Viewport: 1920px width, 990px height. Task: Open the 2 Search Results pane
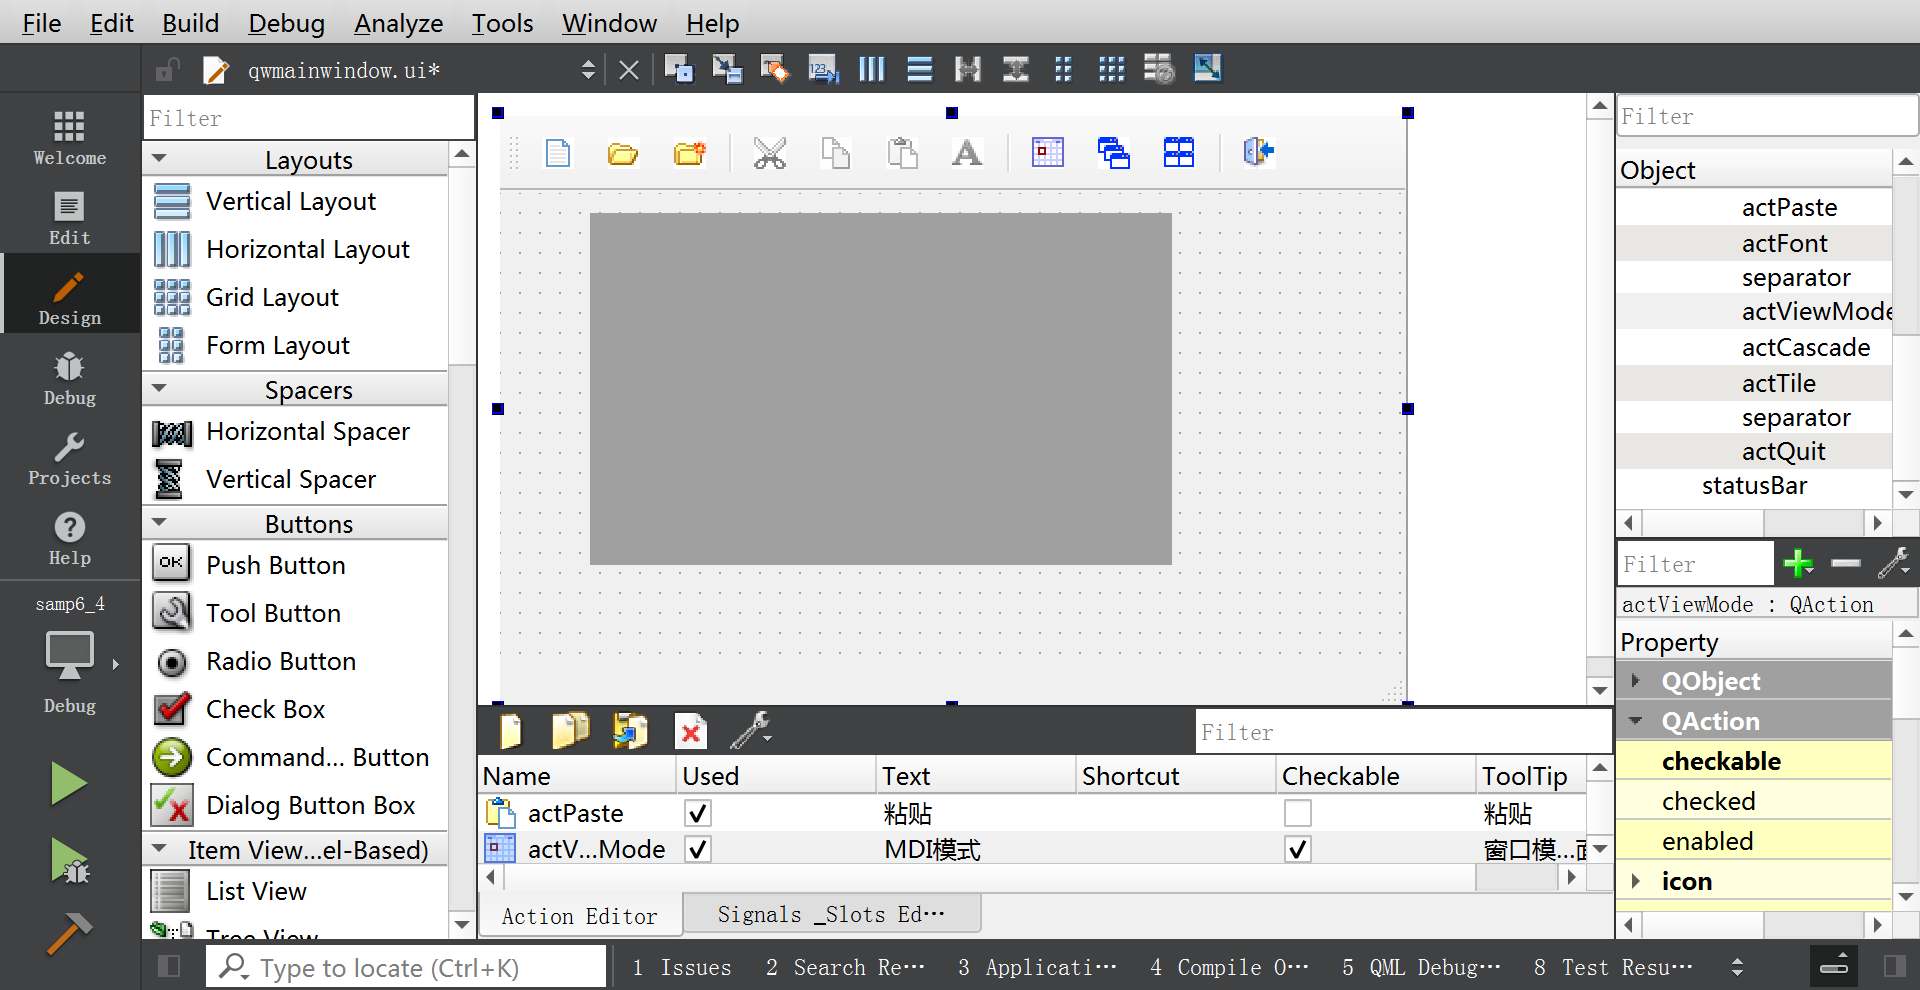point(845,967)
